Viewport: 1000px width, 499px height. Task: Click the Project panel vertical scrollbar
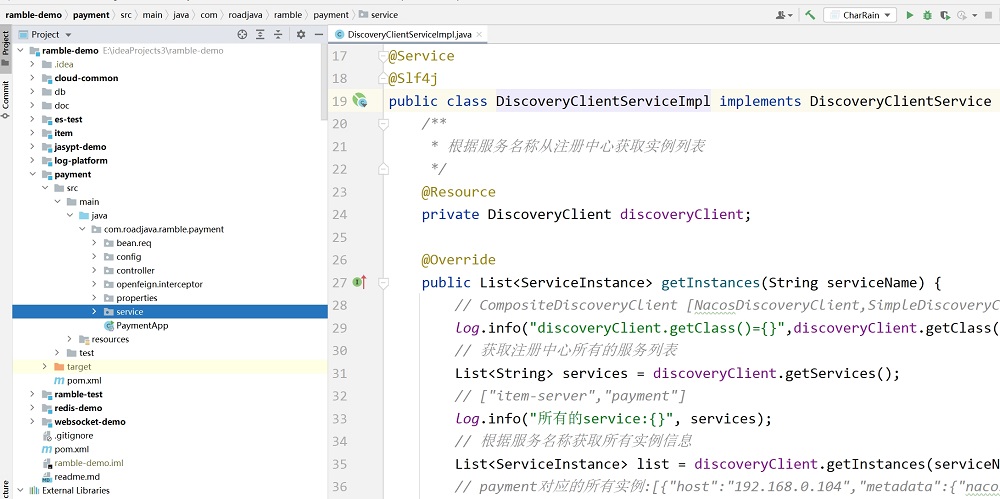324,83
